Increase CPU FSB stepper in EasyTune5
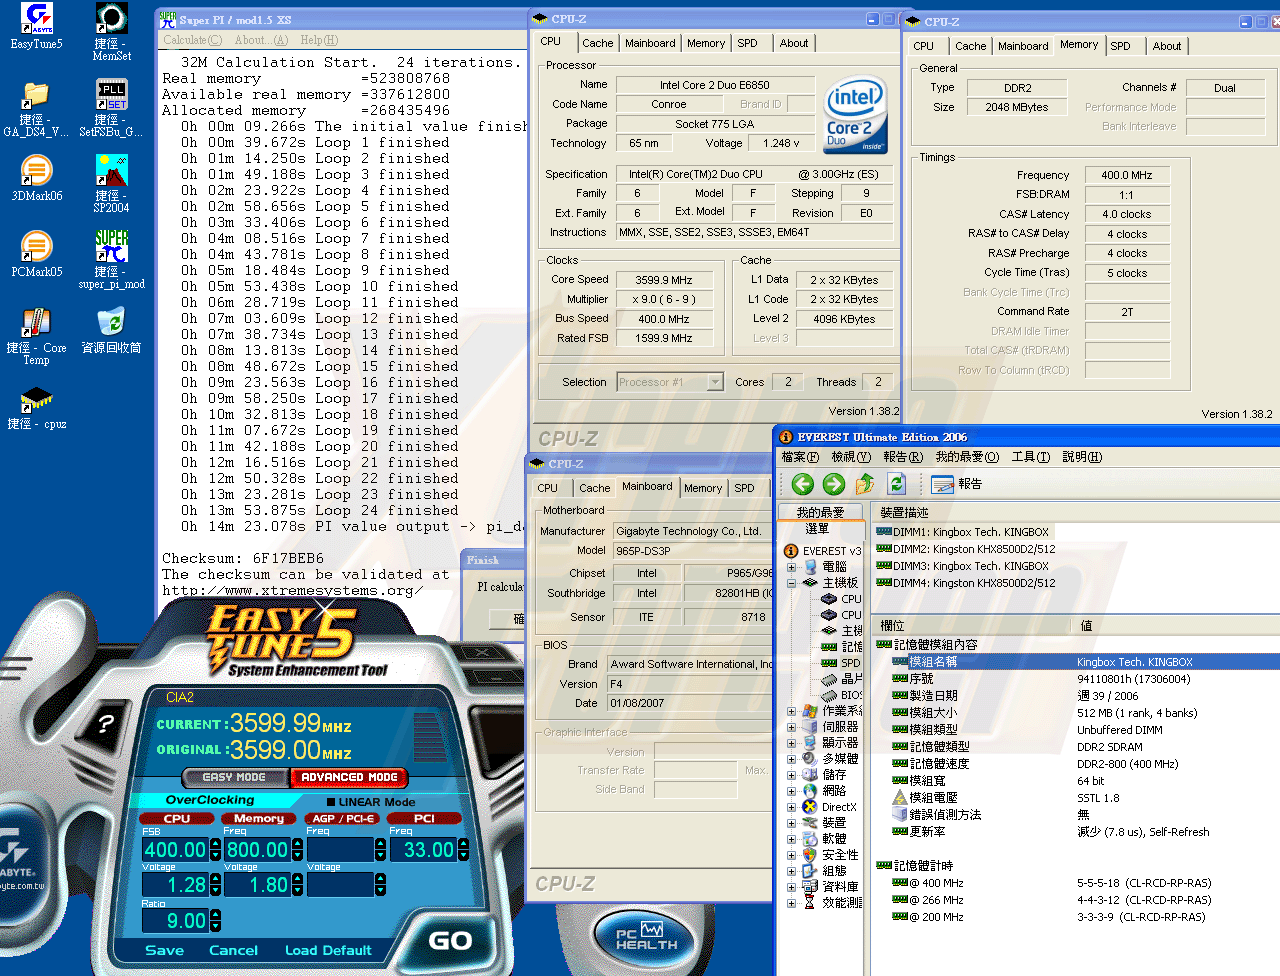 pyautogui.click(x=214, y=844)
